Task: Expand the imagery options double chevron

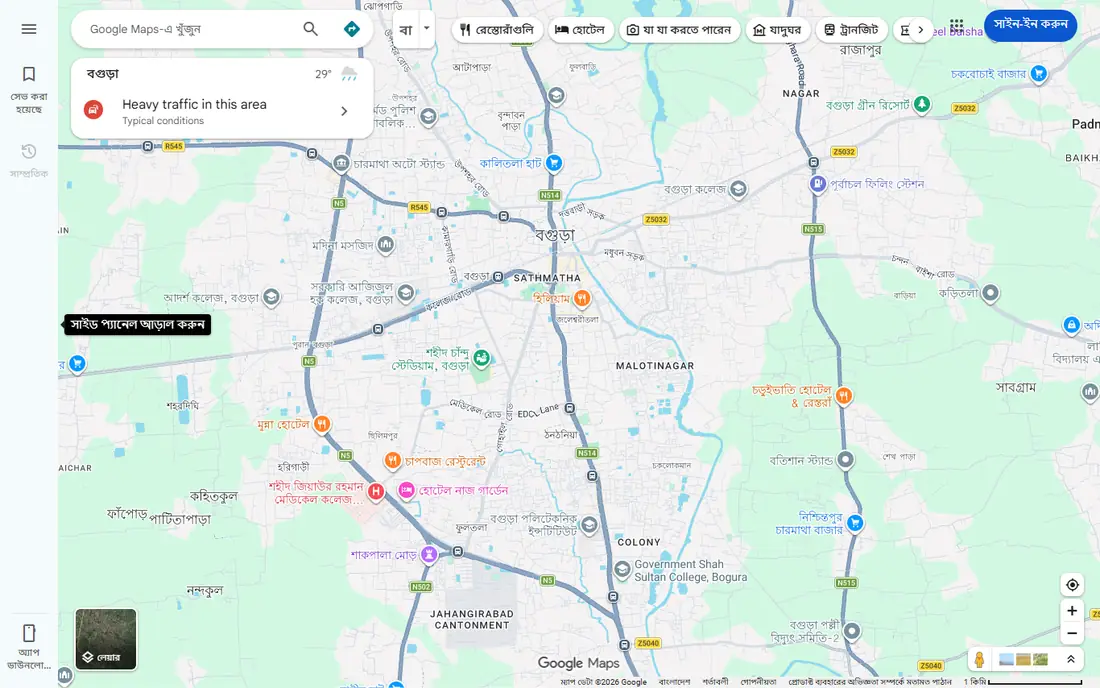Action: pos(1071,659)
